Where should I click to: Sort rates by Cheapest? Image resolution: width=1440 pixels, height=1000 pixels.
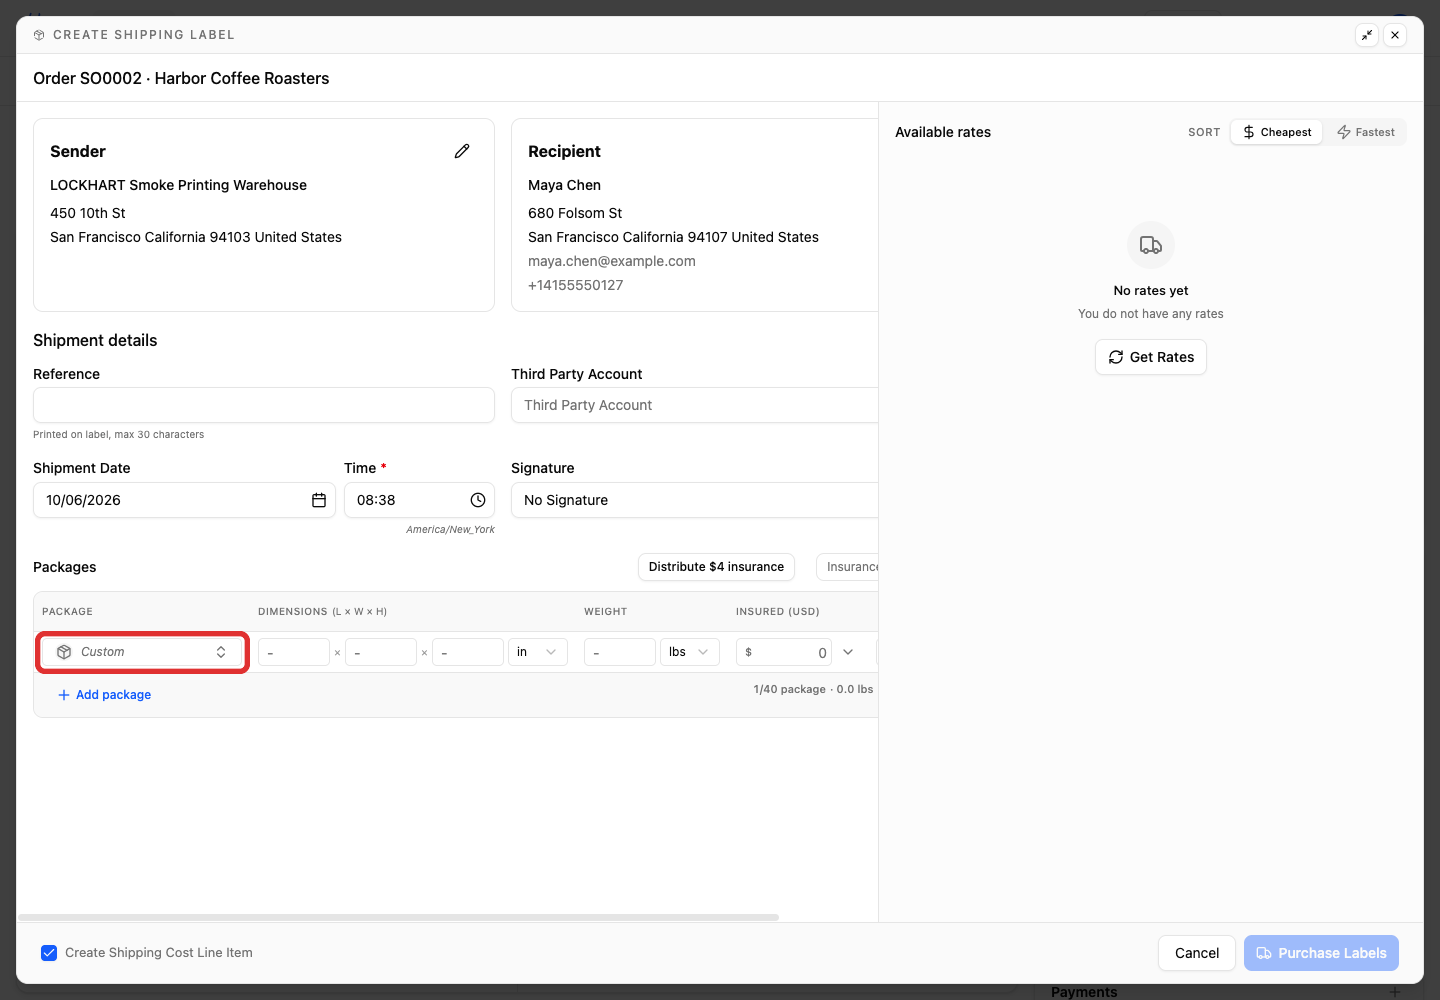click(x=1277, y=132)
